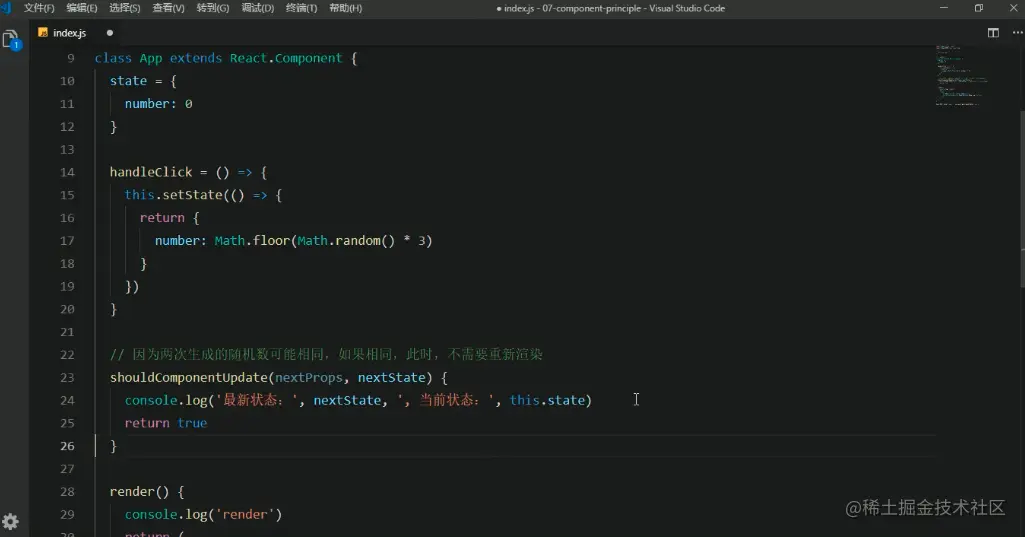Click 'return' keyword on line 16
This screenshot has width=1025, height=537.
click(162, 218)
